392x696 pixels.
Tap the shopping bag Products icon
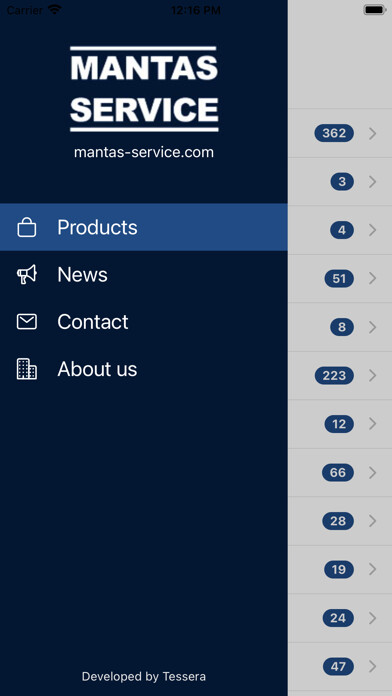[27, 227]
